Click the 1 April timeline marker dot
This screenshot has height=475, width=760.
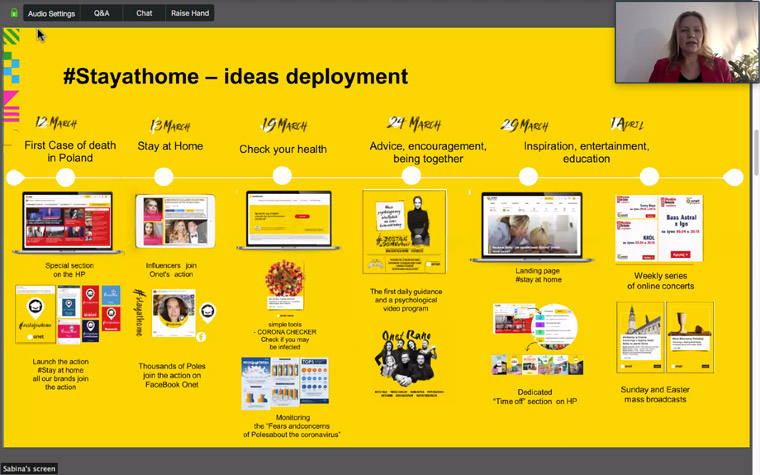(649, 176)
